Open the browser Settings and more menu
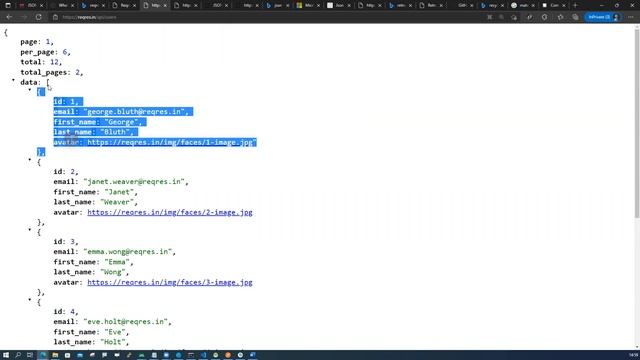Screen dimensions: 640x360 pyautogui.click(x=631, y=17)
